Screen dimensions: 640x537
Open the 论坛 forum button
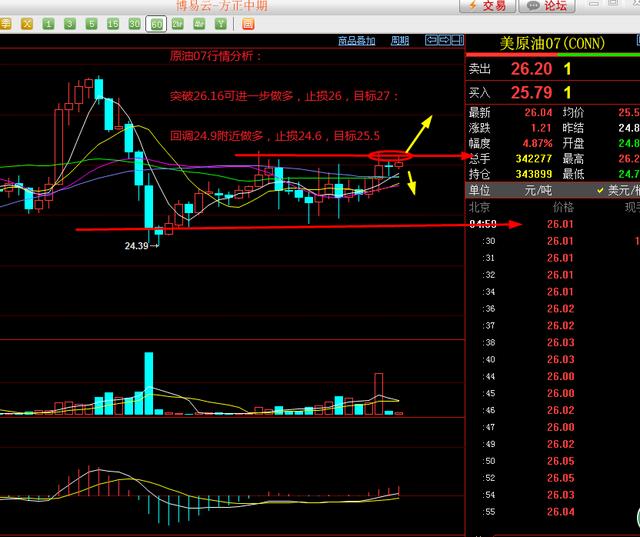pyautogui.click(x=547, y=6)
